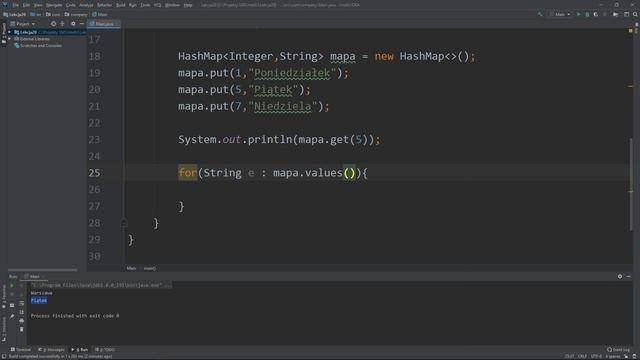Open the Code menu

coord(71,5)
